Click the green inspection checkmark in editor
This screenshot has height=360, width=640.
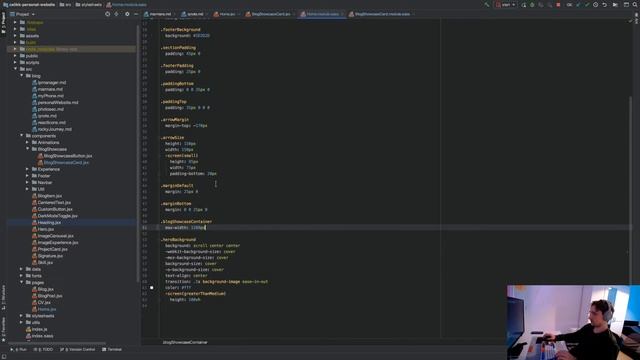(x=630, y=21)
